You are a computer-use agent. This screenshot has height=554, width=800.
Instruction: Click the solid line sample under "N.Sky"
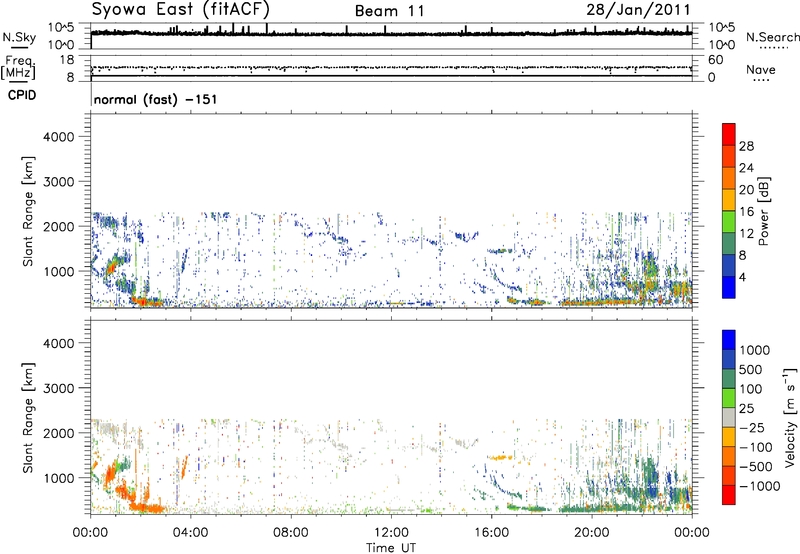[x=19, y=48]
